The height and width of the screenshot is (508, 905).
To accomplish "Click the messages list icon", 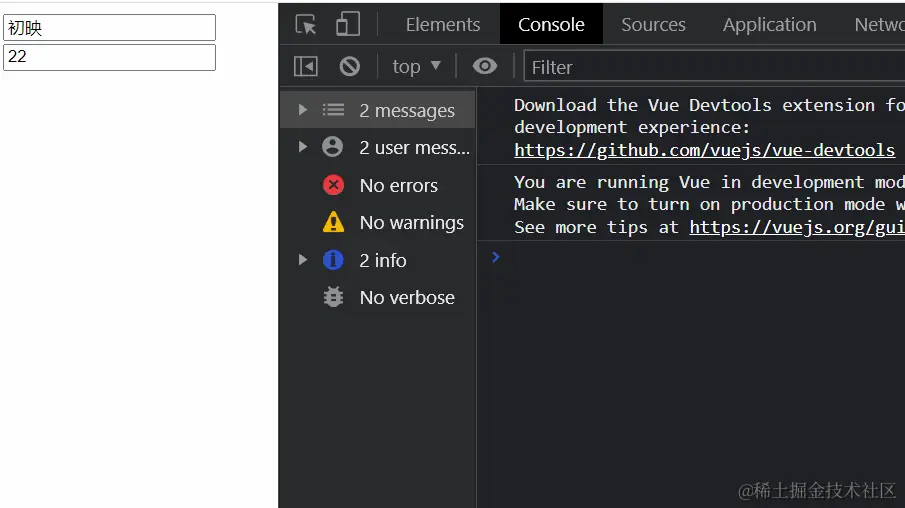I will (x=333, y=109).
